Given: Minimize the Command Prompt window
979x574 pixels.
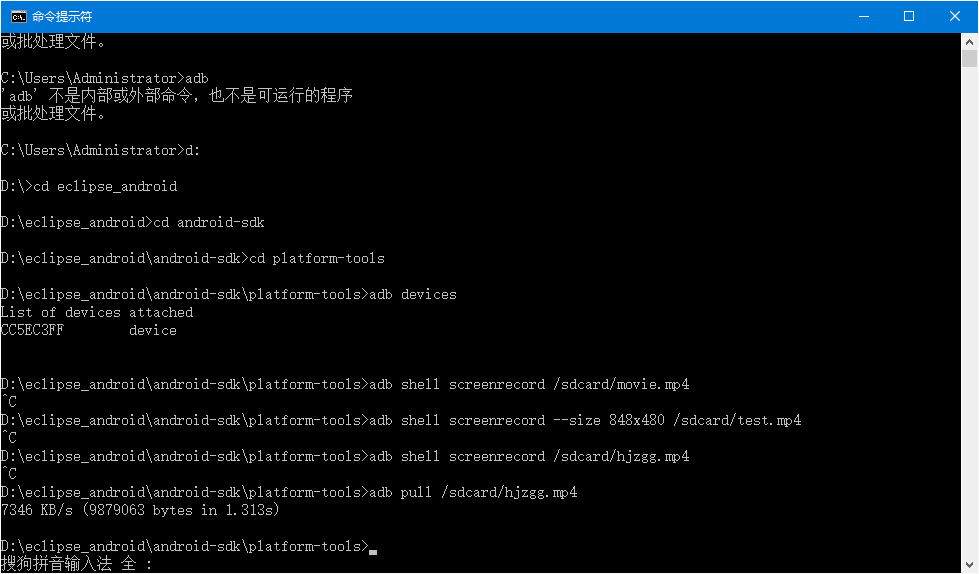Looking at the screenshot, I should (864, 16).
